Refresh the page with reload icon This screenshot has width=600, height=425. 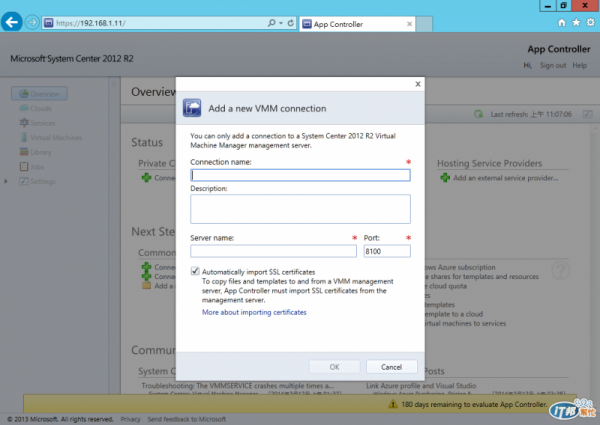291,23
